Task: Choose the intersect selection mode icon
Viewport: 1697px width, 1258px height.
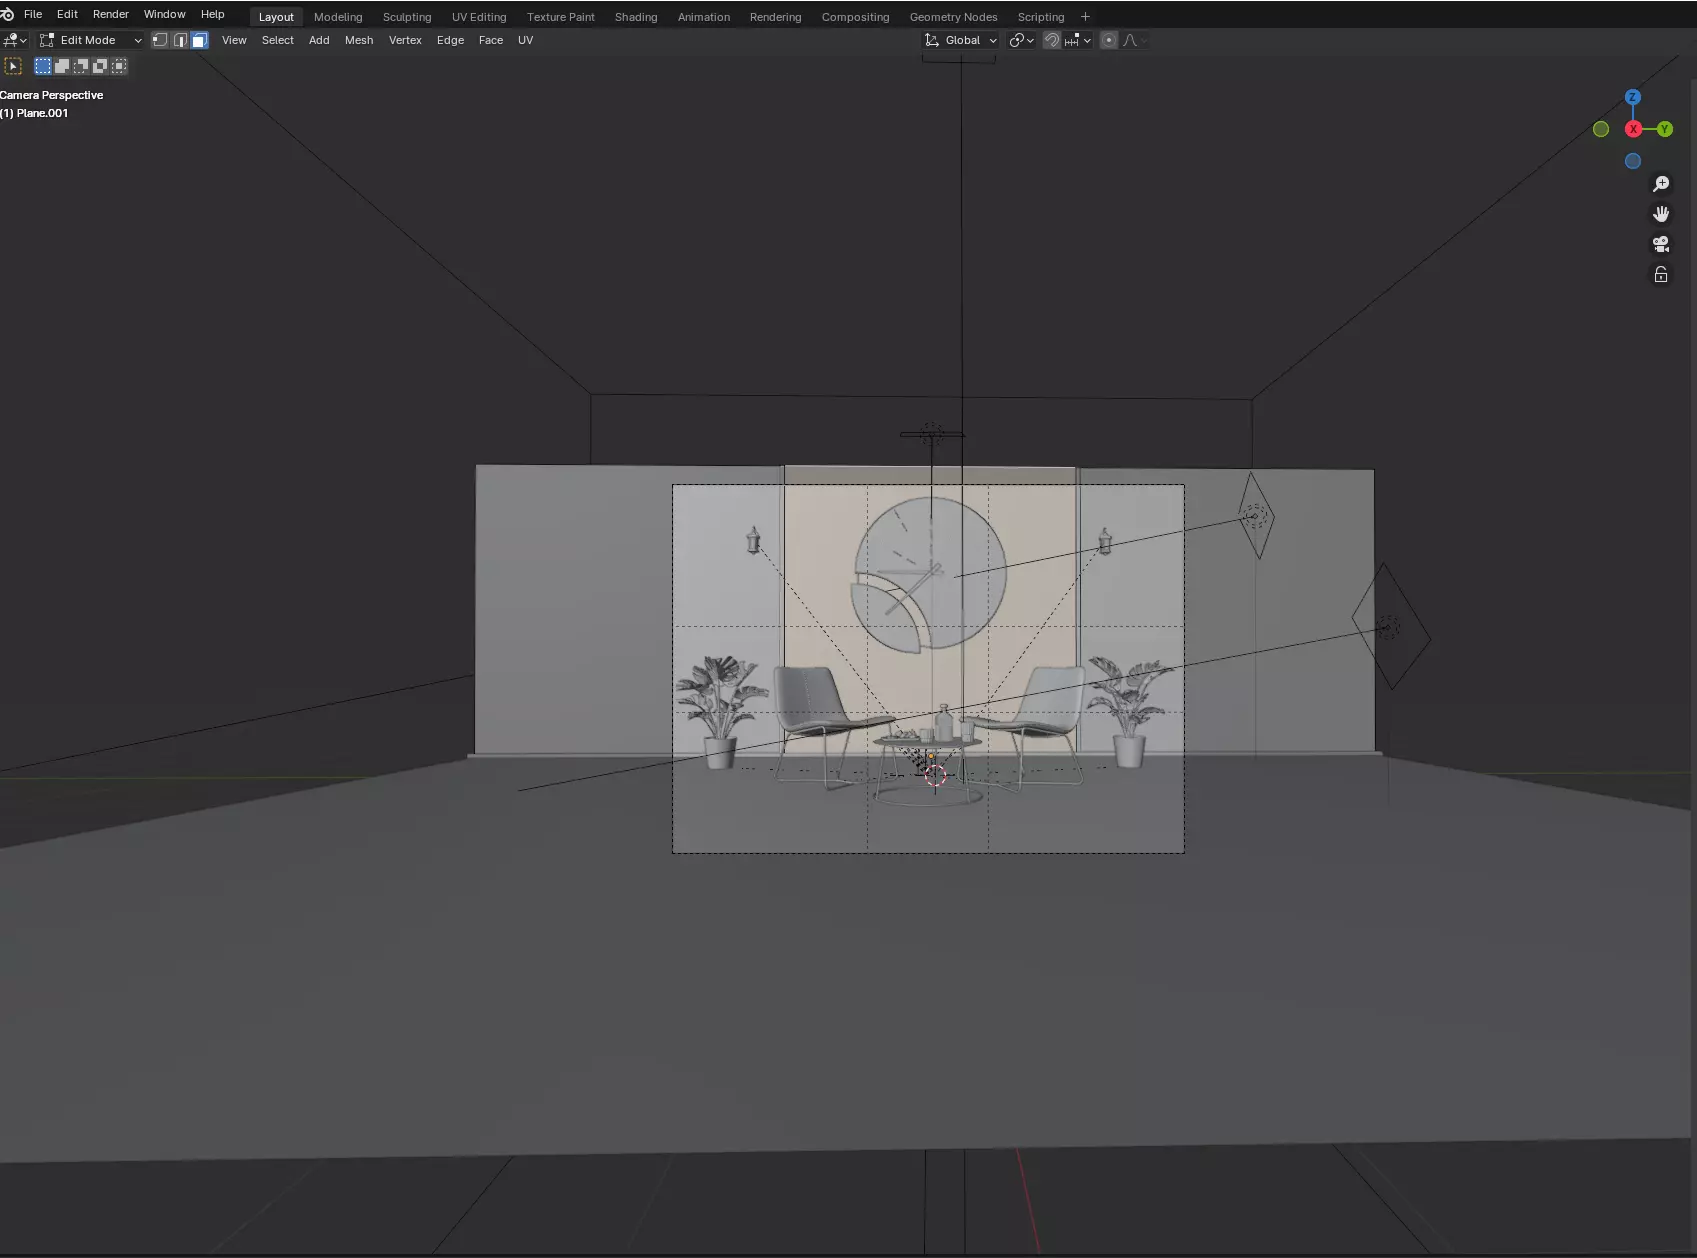Action: pos(119,66)
